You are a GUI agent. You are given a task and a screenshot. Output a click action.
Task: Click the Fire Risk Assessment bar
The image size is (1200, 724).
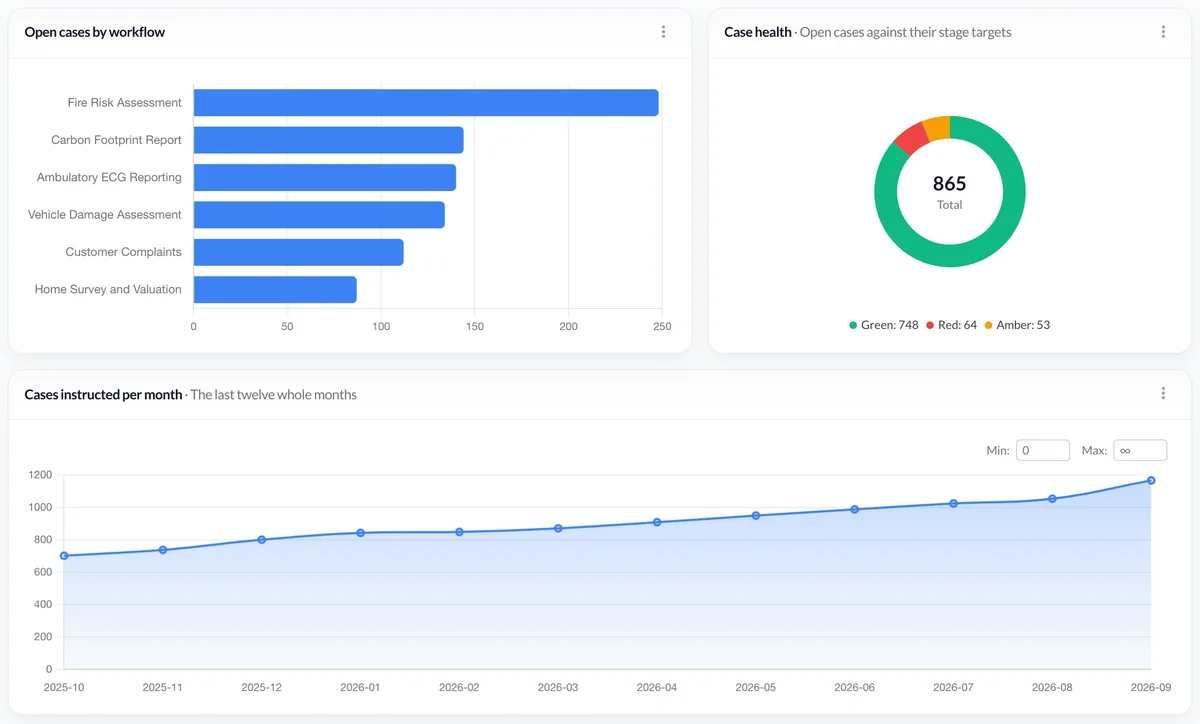pos(426,103)
